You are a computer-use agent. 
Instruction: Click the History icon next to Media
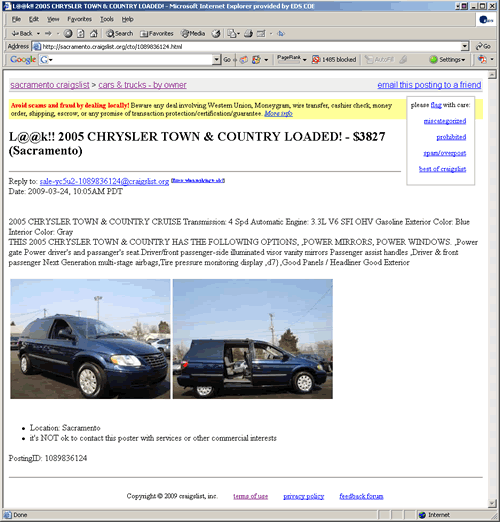click(x=216, y=33)
